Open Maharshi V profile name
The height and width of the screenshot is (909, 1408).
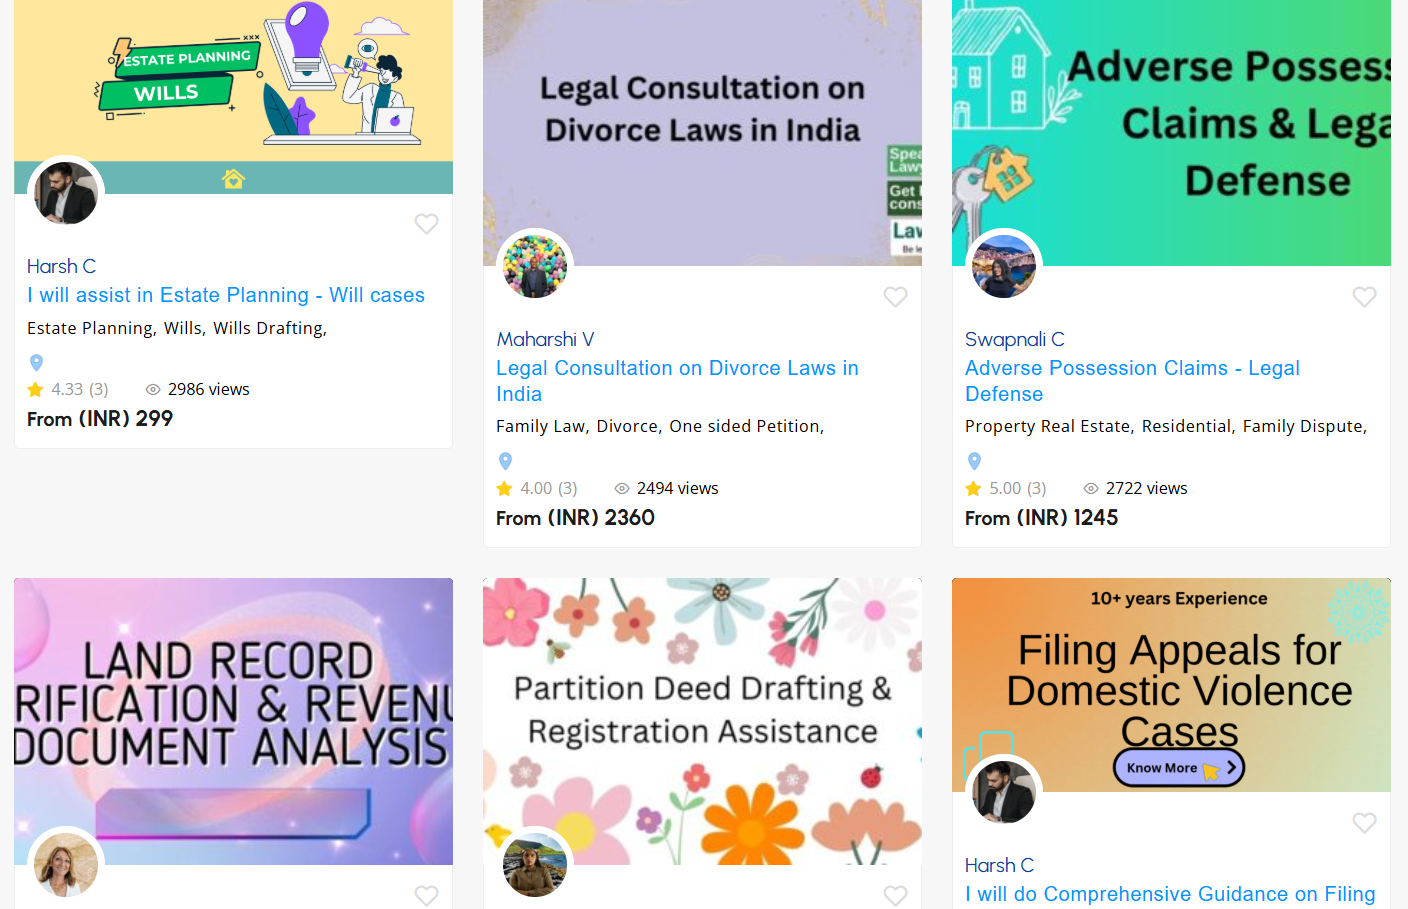pyautogui.click(x=545, y=339)
